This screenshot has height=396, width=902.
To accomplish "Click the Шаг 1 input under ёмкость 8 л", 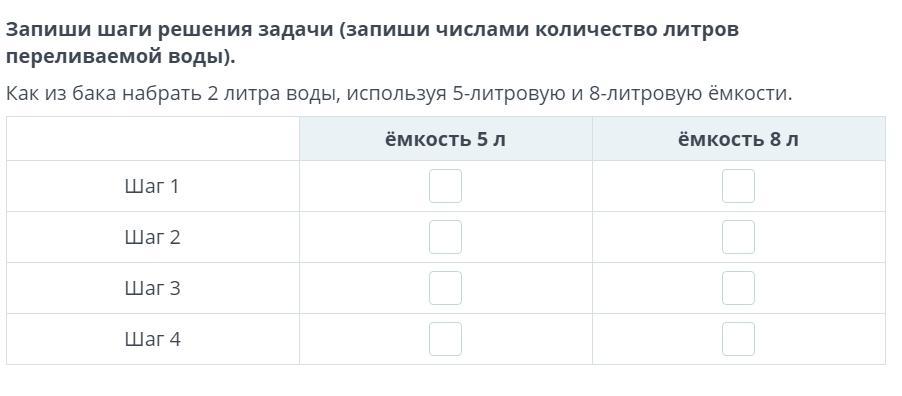I will tap(739, 186).
